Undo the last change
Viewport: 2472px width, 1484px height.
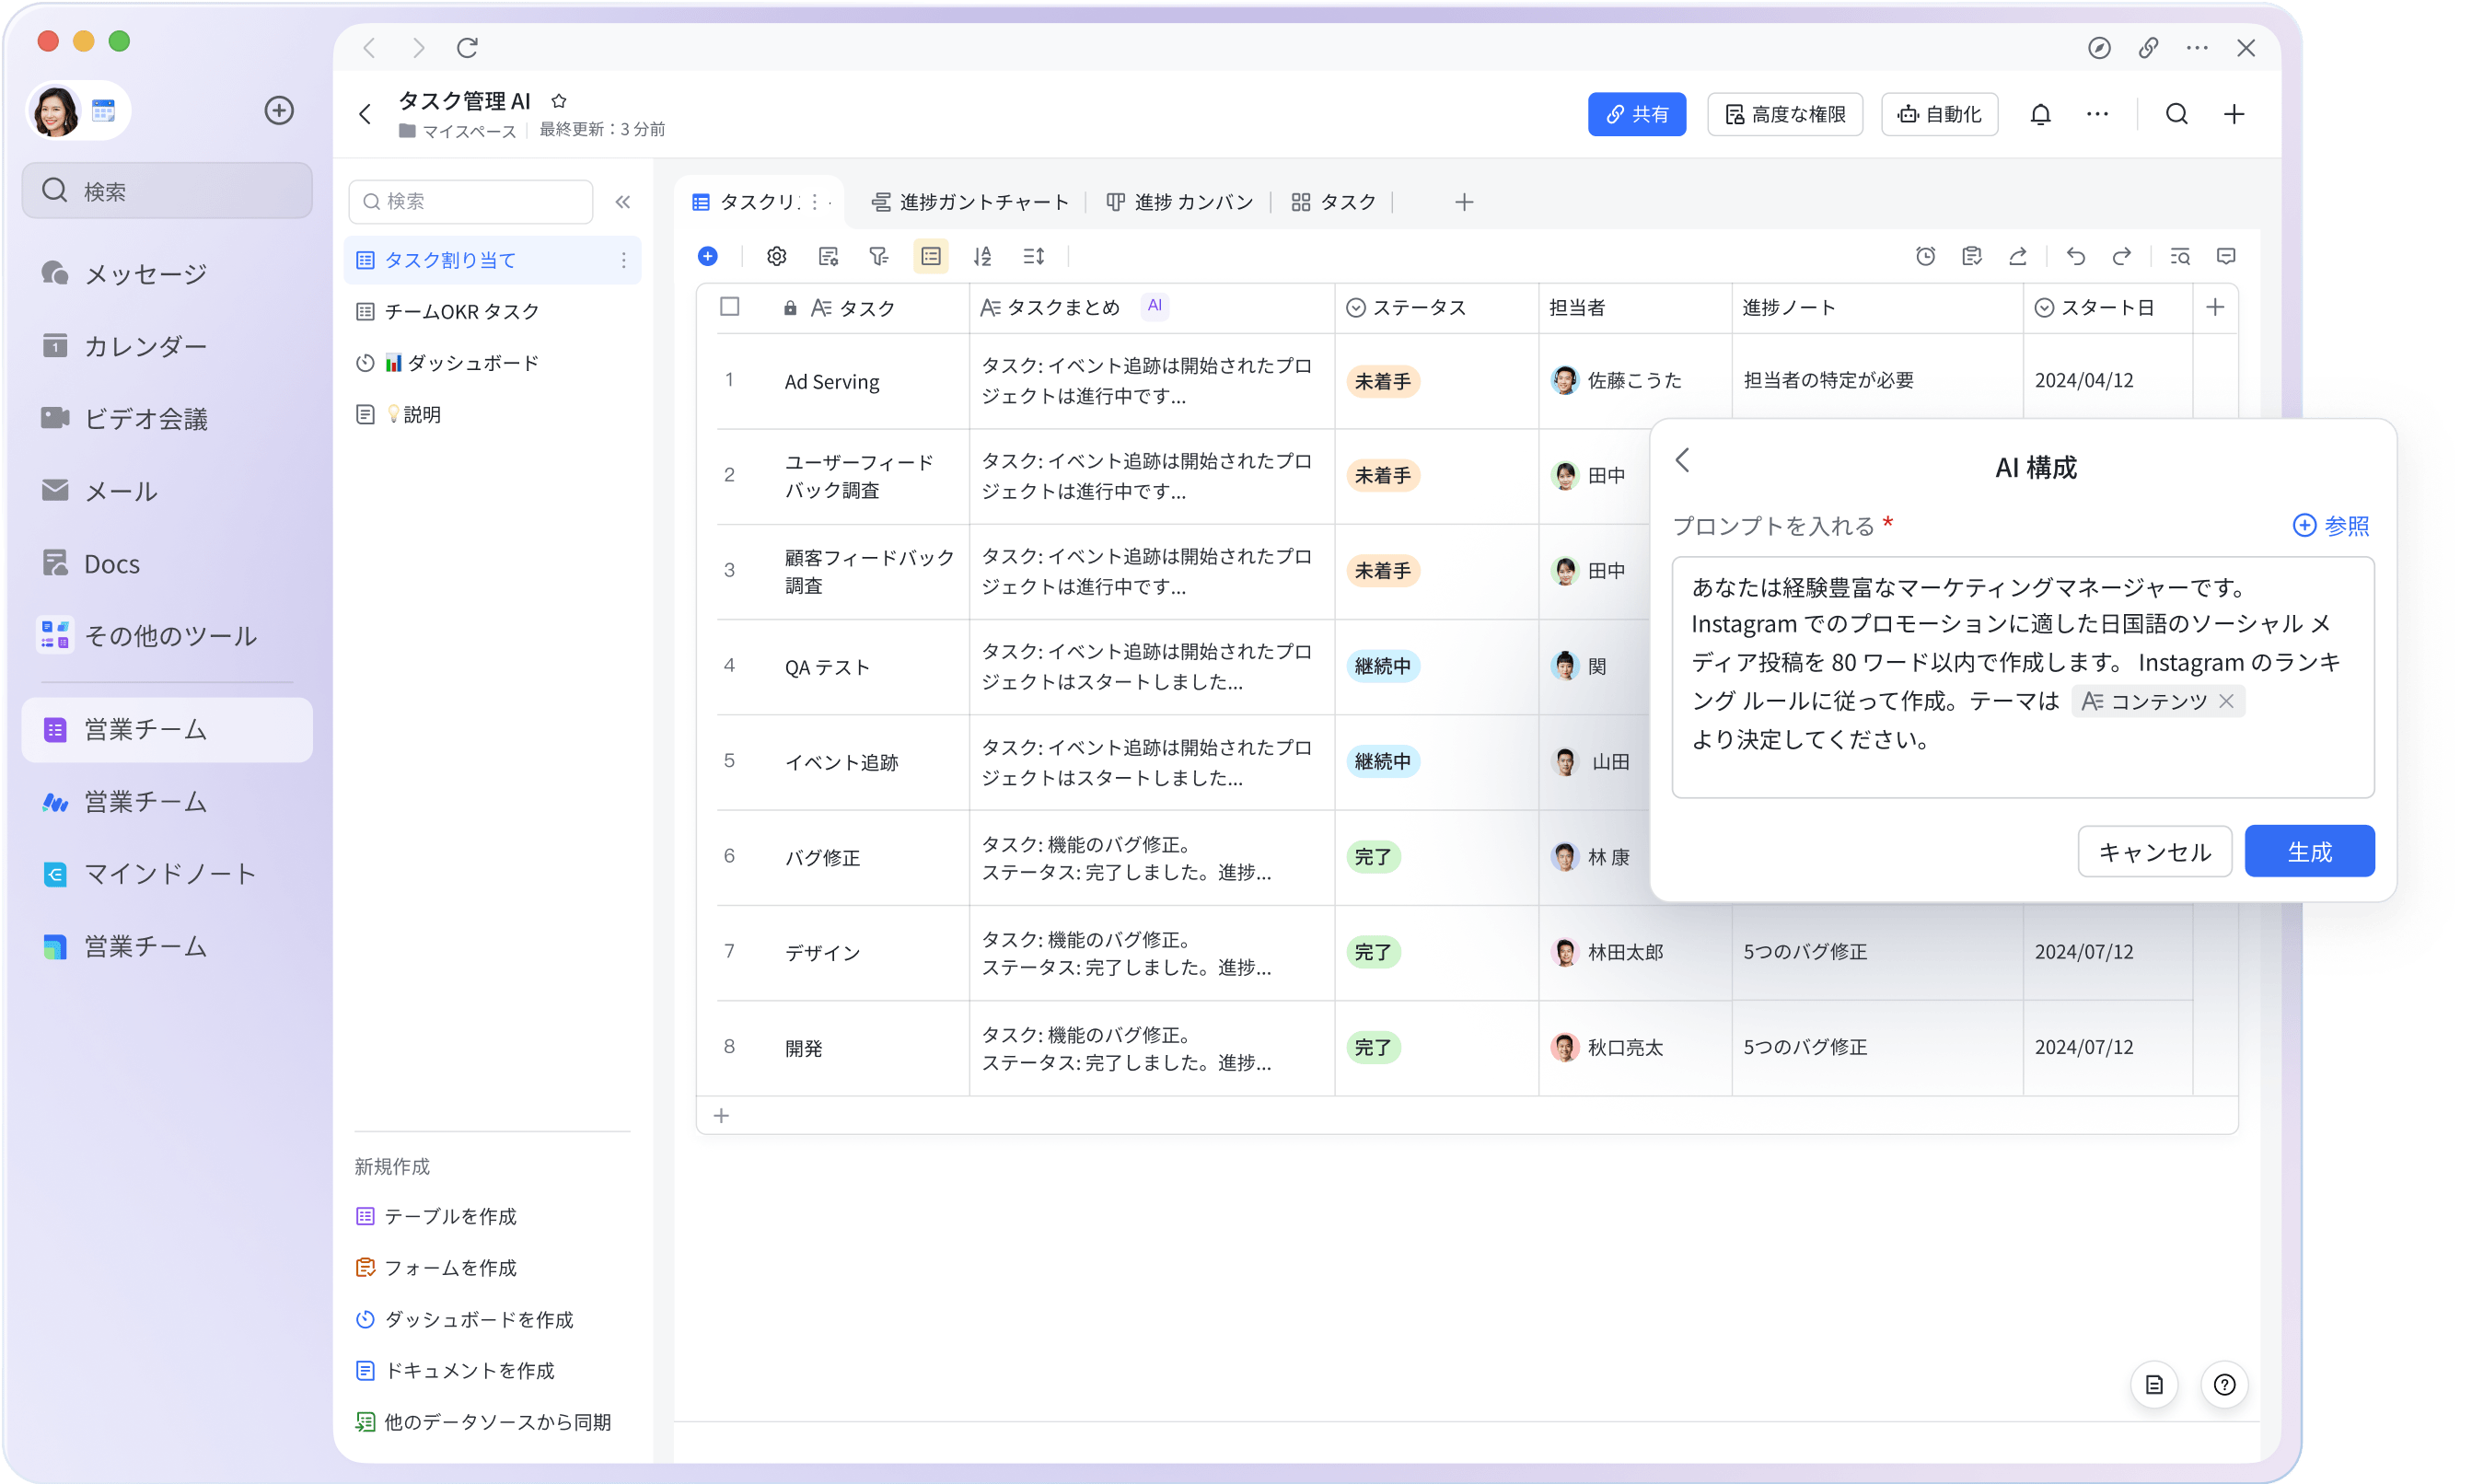(2075, 256)
